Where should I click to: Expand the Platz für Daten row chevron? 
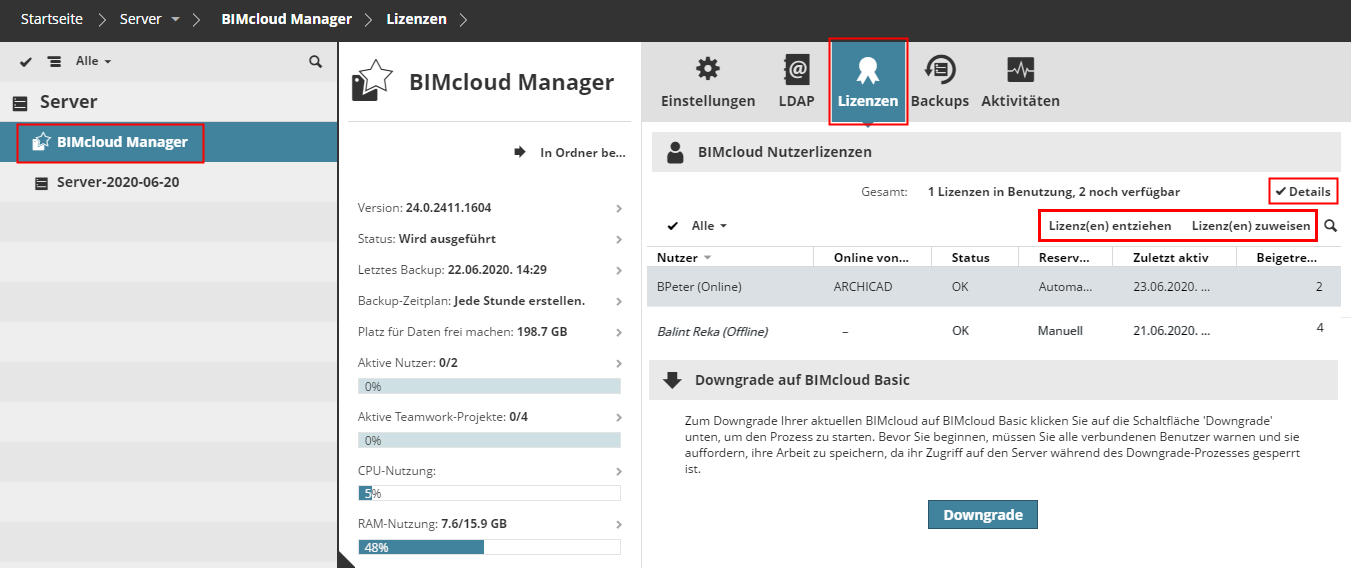619,332
